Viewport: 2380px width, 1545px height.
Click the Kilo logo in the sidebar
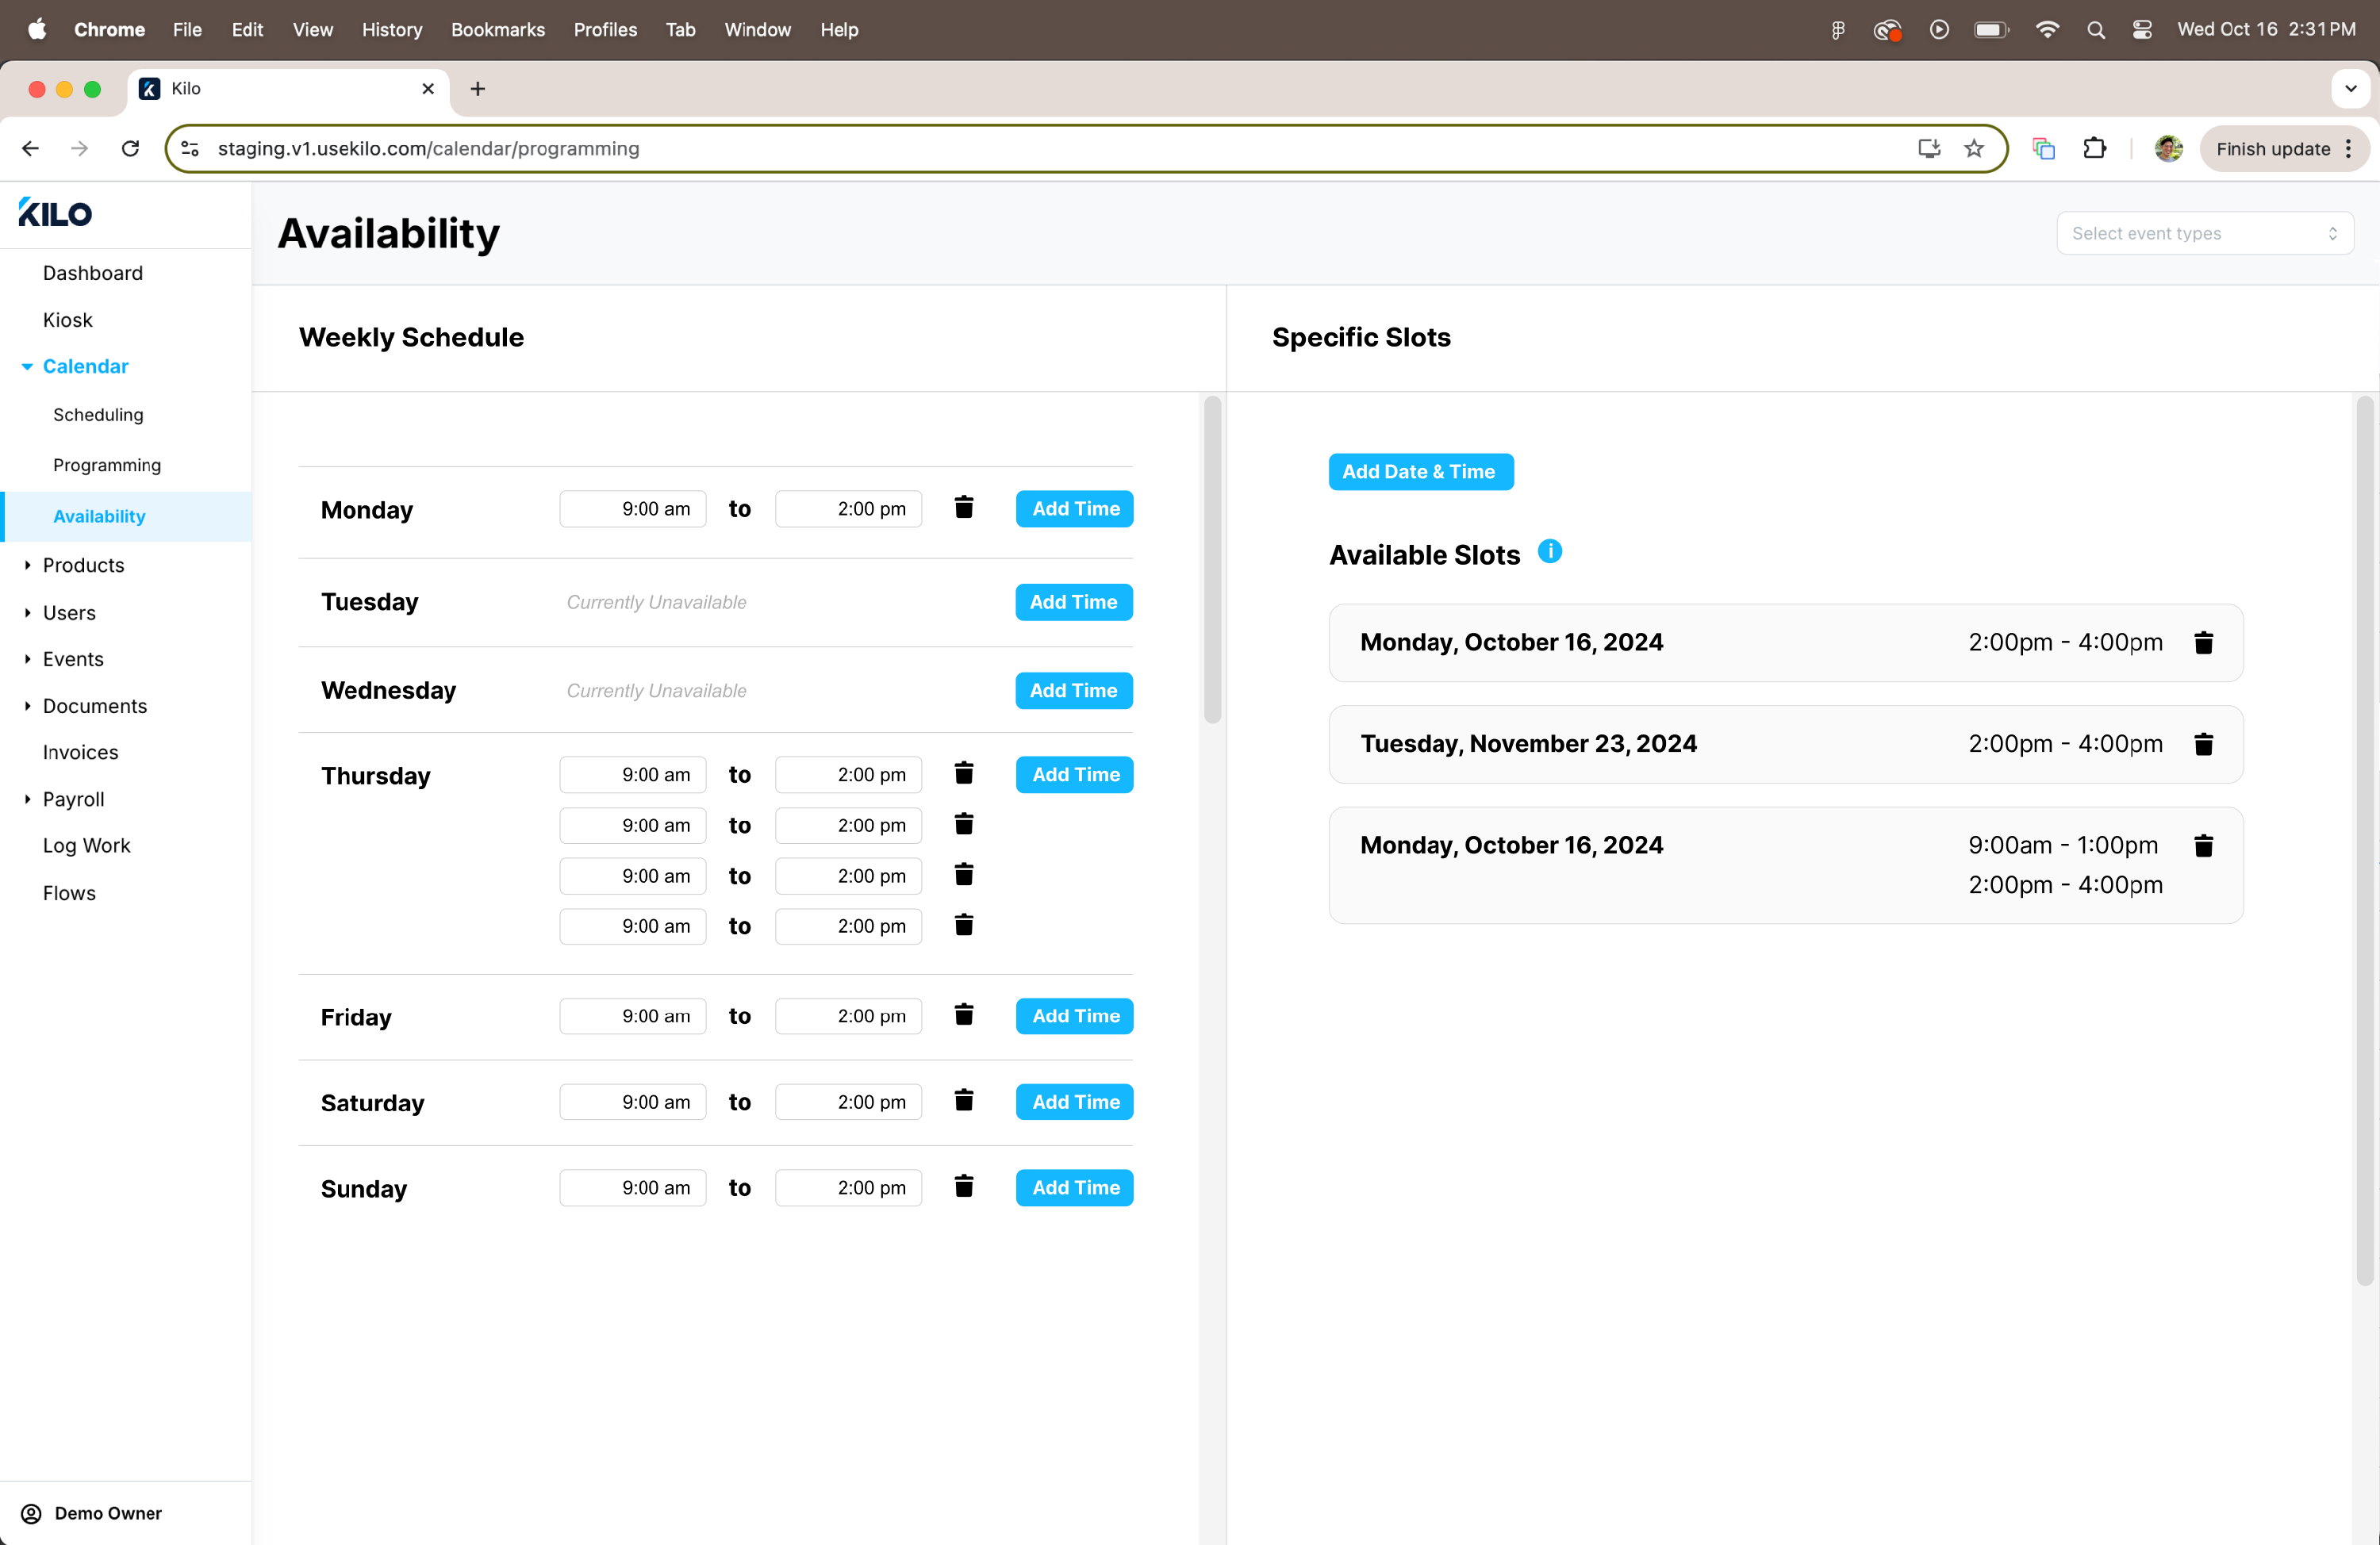coord(55,213)
